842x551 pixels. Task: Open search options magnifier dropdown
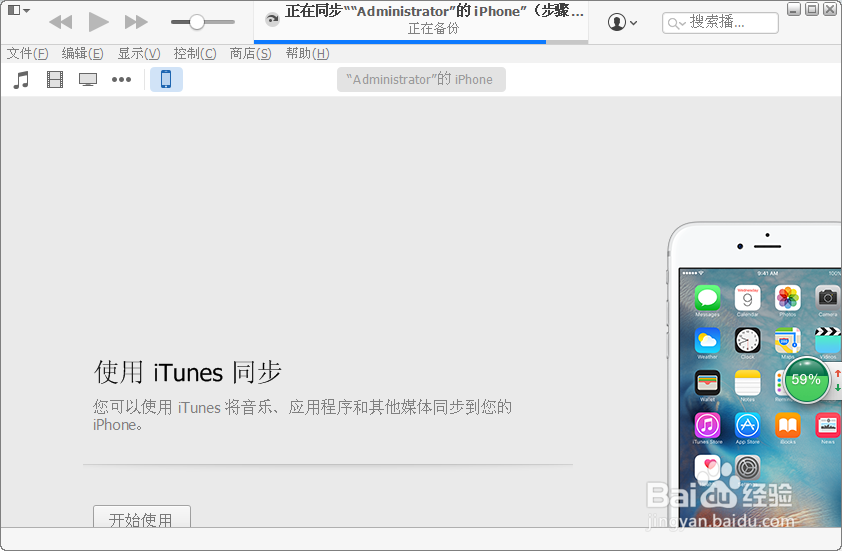[x=677, y=24]
